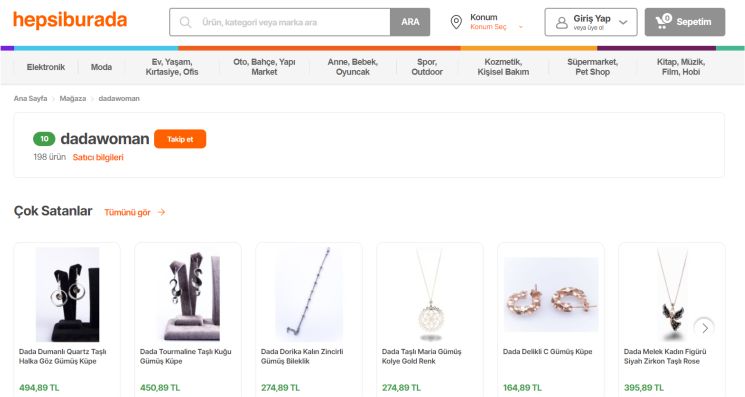Open Kozmetik, Kişisel Bakım category
Viewport: 745px width, 397px height.
point(503,67)
